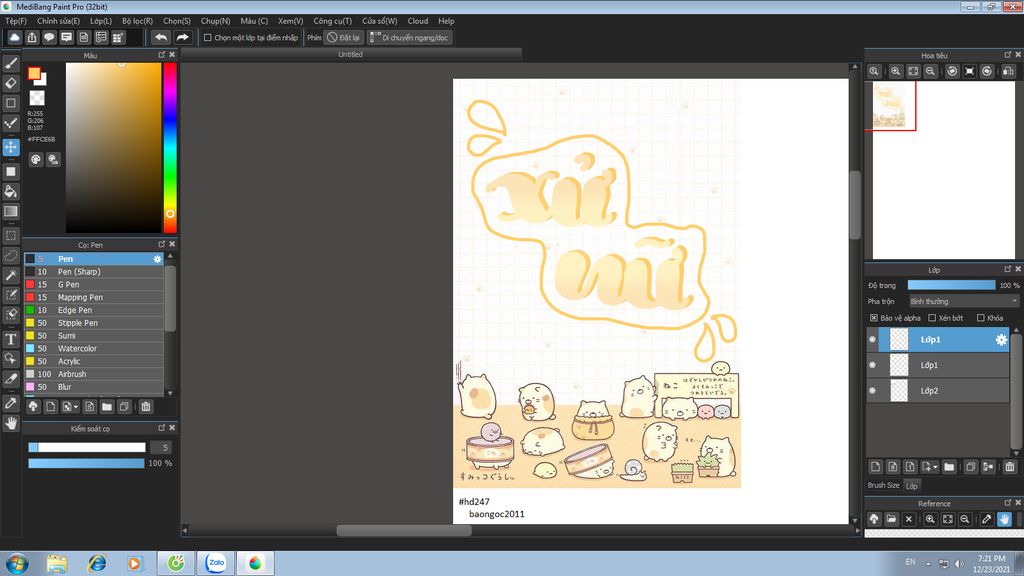Click the navigator canvas thumbnail preview
This screenshot has height=576, width=1024.
pos(889,105)
